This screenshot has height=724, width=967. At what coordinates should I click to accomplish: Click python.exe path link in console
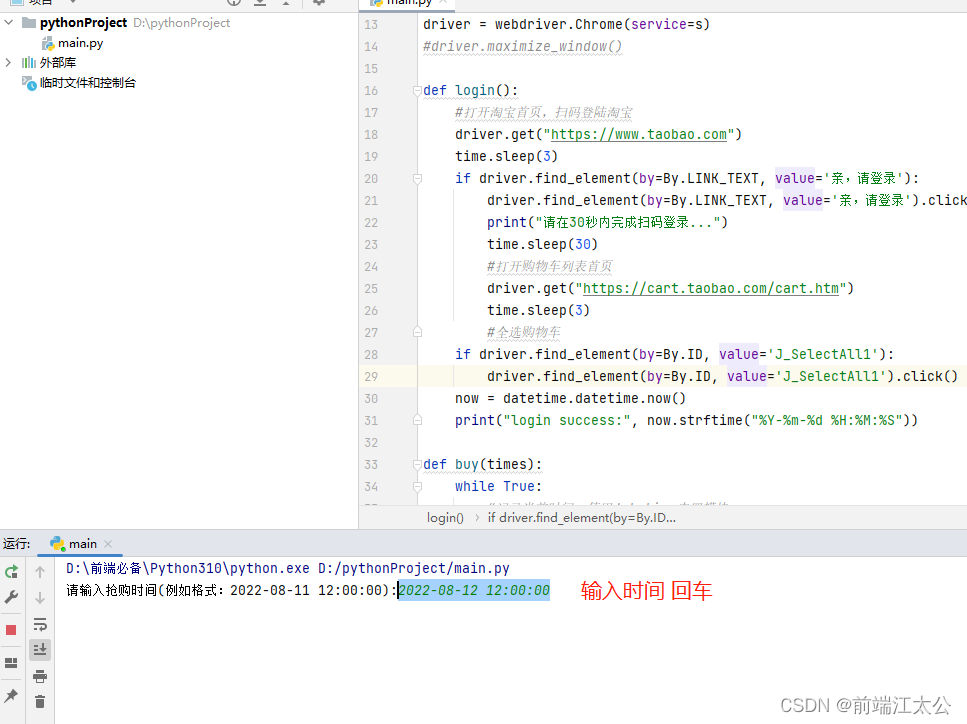point(188,569)
